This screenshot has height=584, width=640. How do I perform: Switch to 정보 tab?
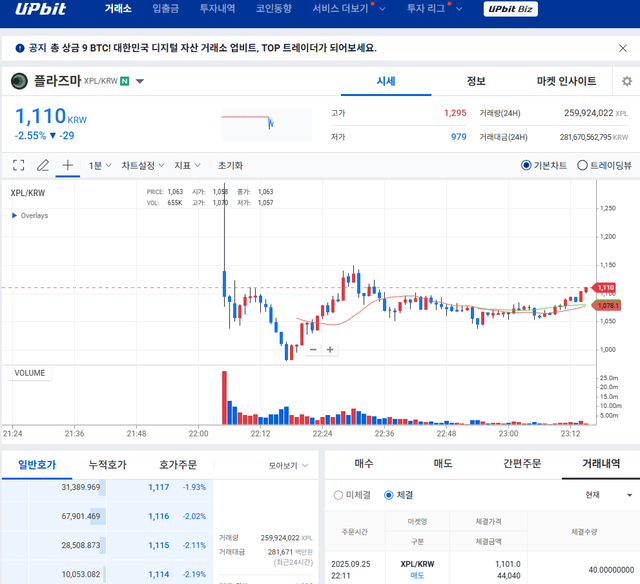pos(476,81)
